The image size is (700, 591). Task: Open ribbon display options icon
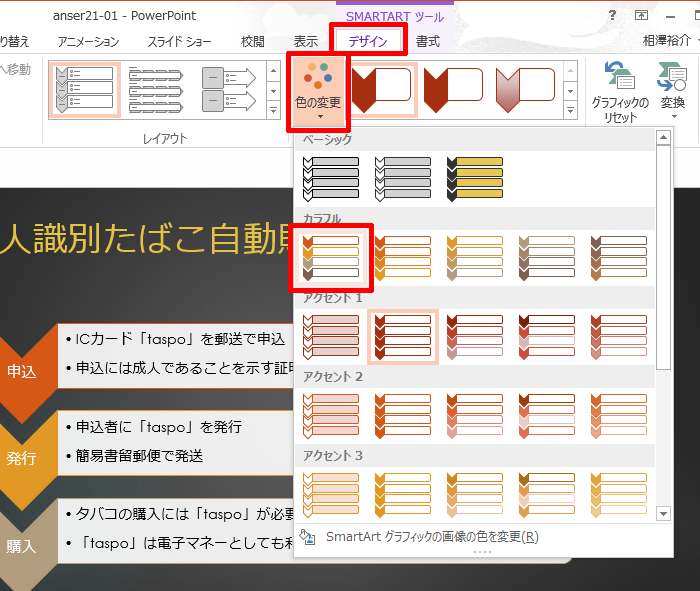pos(641,16)
